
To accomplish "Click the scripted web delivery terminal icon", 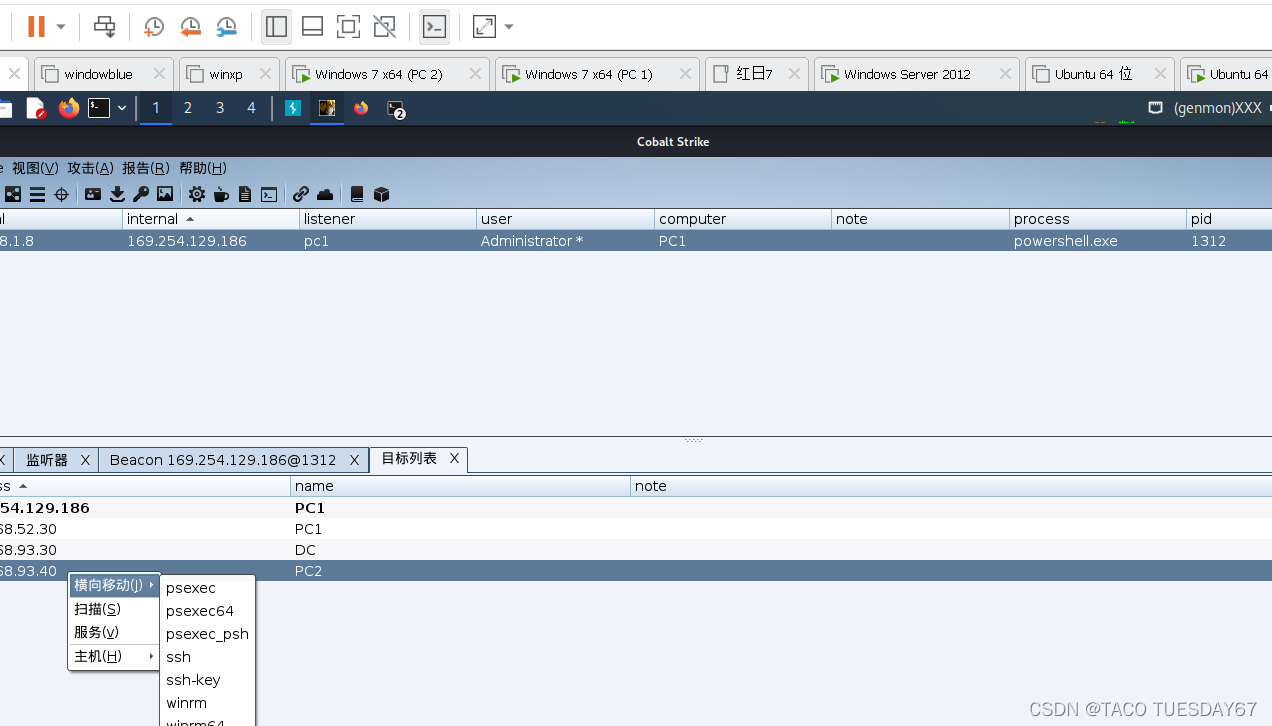I will [269, 194].
